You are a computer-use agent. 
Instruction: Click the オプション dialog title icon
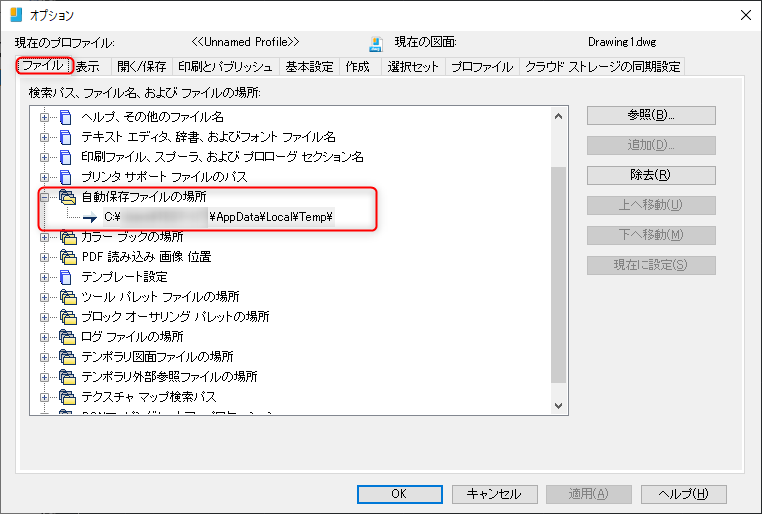point(16,15)
